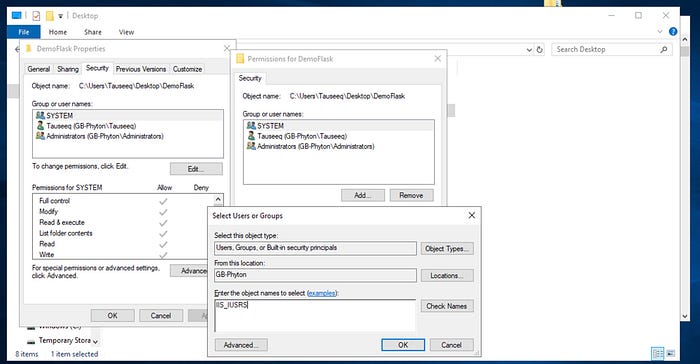This screenshot has height=364, width=700.
Task: Click Edit button to change permissions
Action: tap(196, 169)
